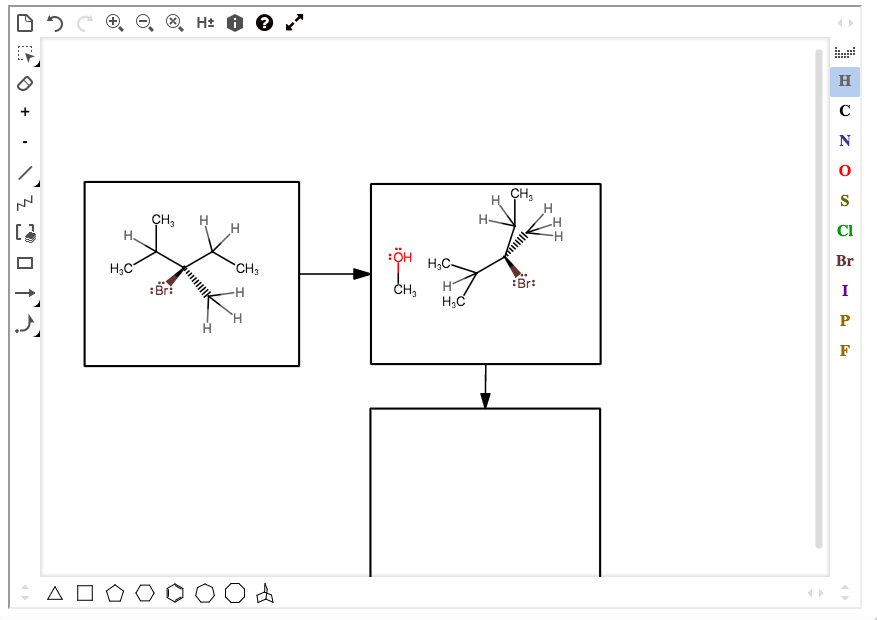Screen dimensions: 877x620
Task: Select the straight reaction arrow tool
Action: tap(25, 293)
